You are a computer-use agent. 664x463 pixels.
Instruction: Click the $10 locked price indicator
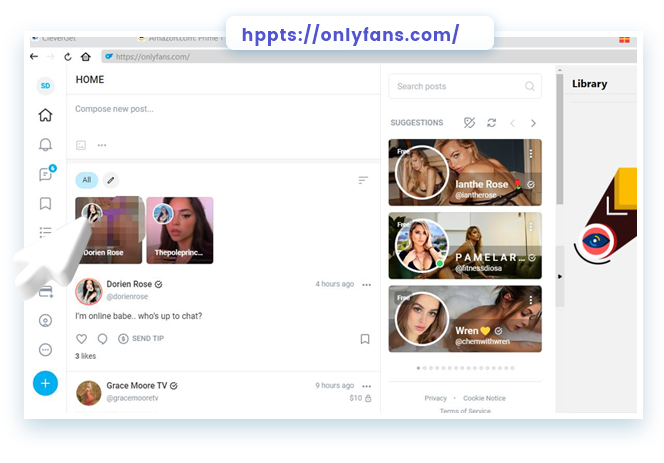tap(360, 398)
